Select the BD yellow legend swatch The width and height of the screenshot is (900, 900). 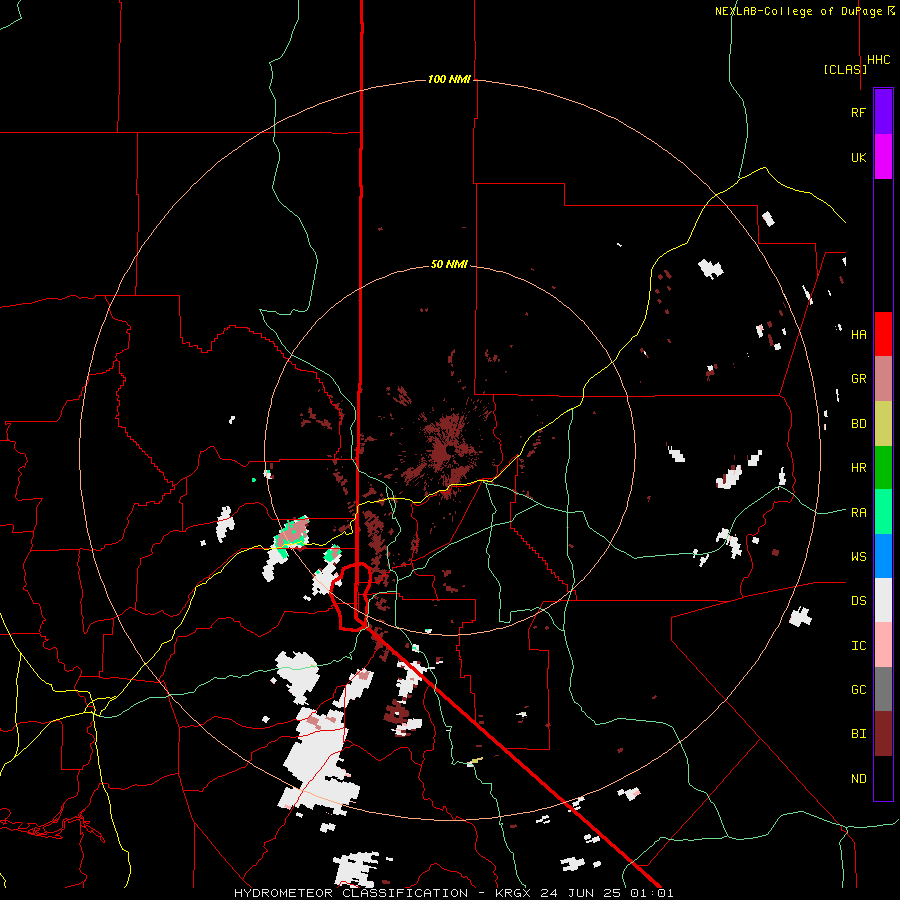pos(883,424)
